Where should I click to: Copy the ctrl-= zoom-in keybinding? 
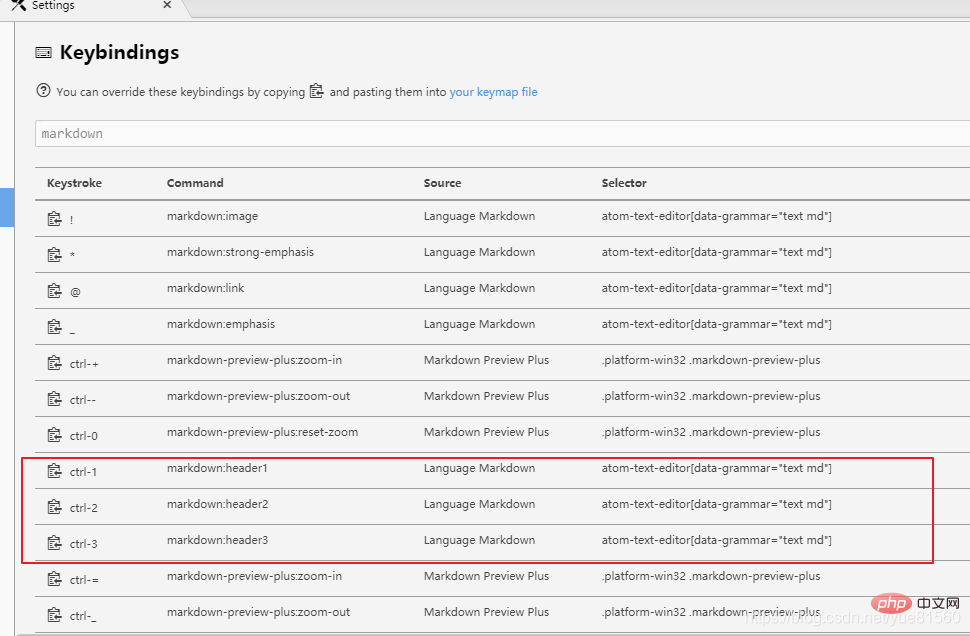(54, 578)
